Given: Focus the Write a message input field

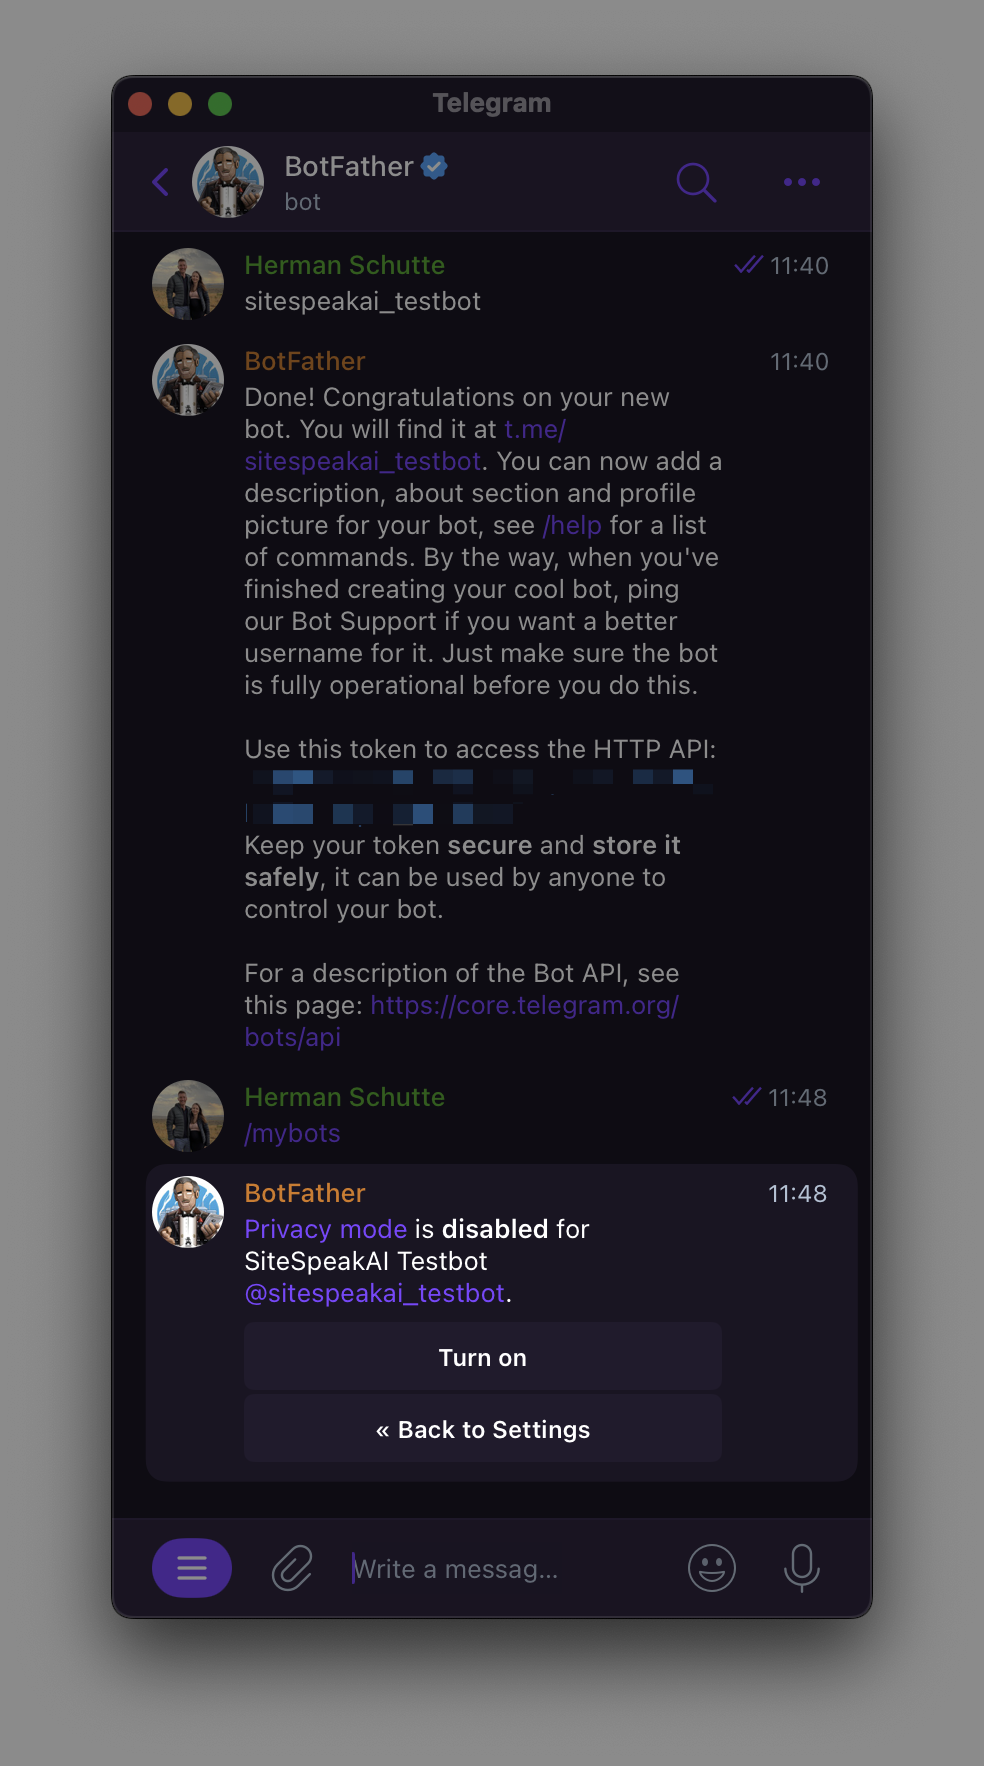Looking at the screenshot, I should point(500,1569).
